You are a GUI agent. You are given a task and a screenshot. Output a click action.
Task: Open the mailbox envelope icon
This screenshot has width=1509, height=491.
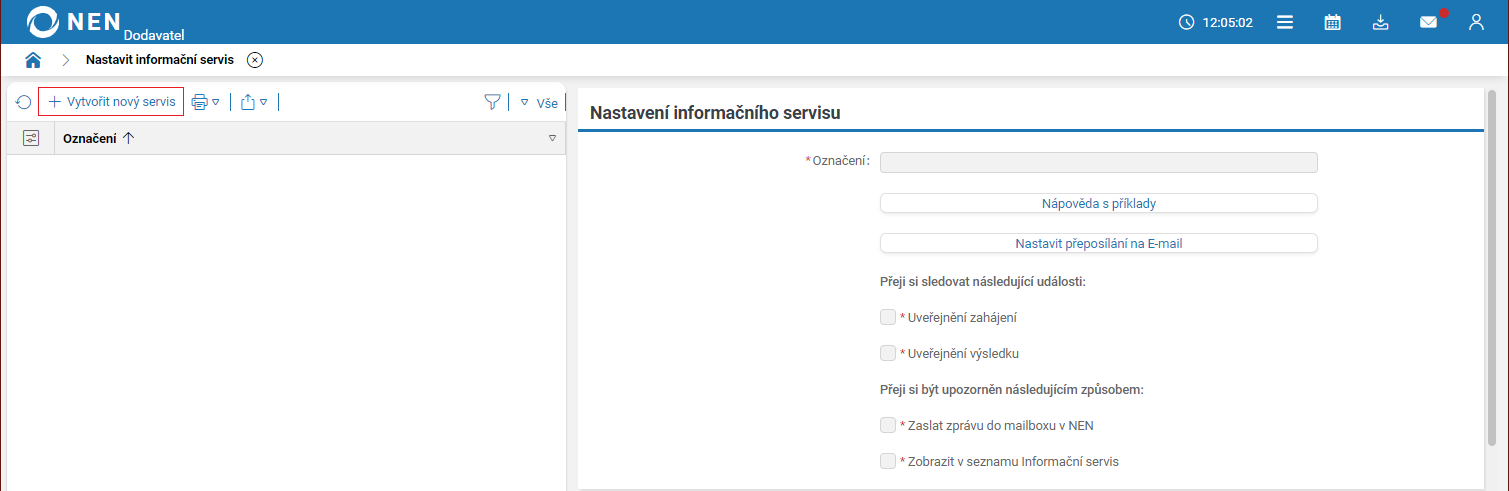click(x=1428, y=22)
